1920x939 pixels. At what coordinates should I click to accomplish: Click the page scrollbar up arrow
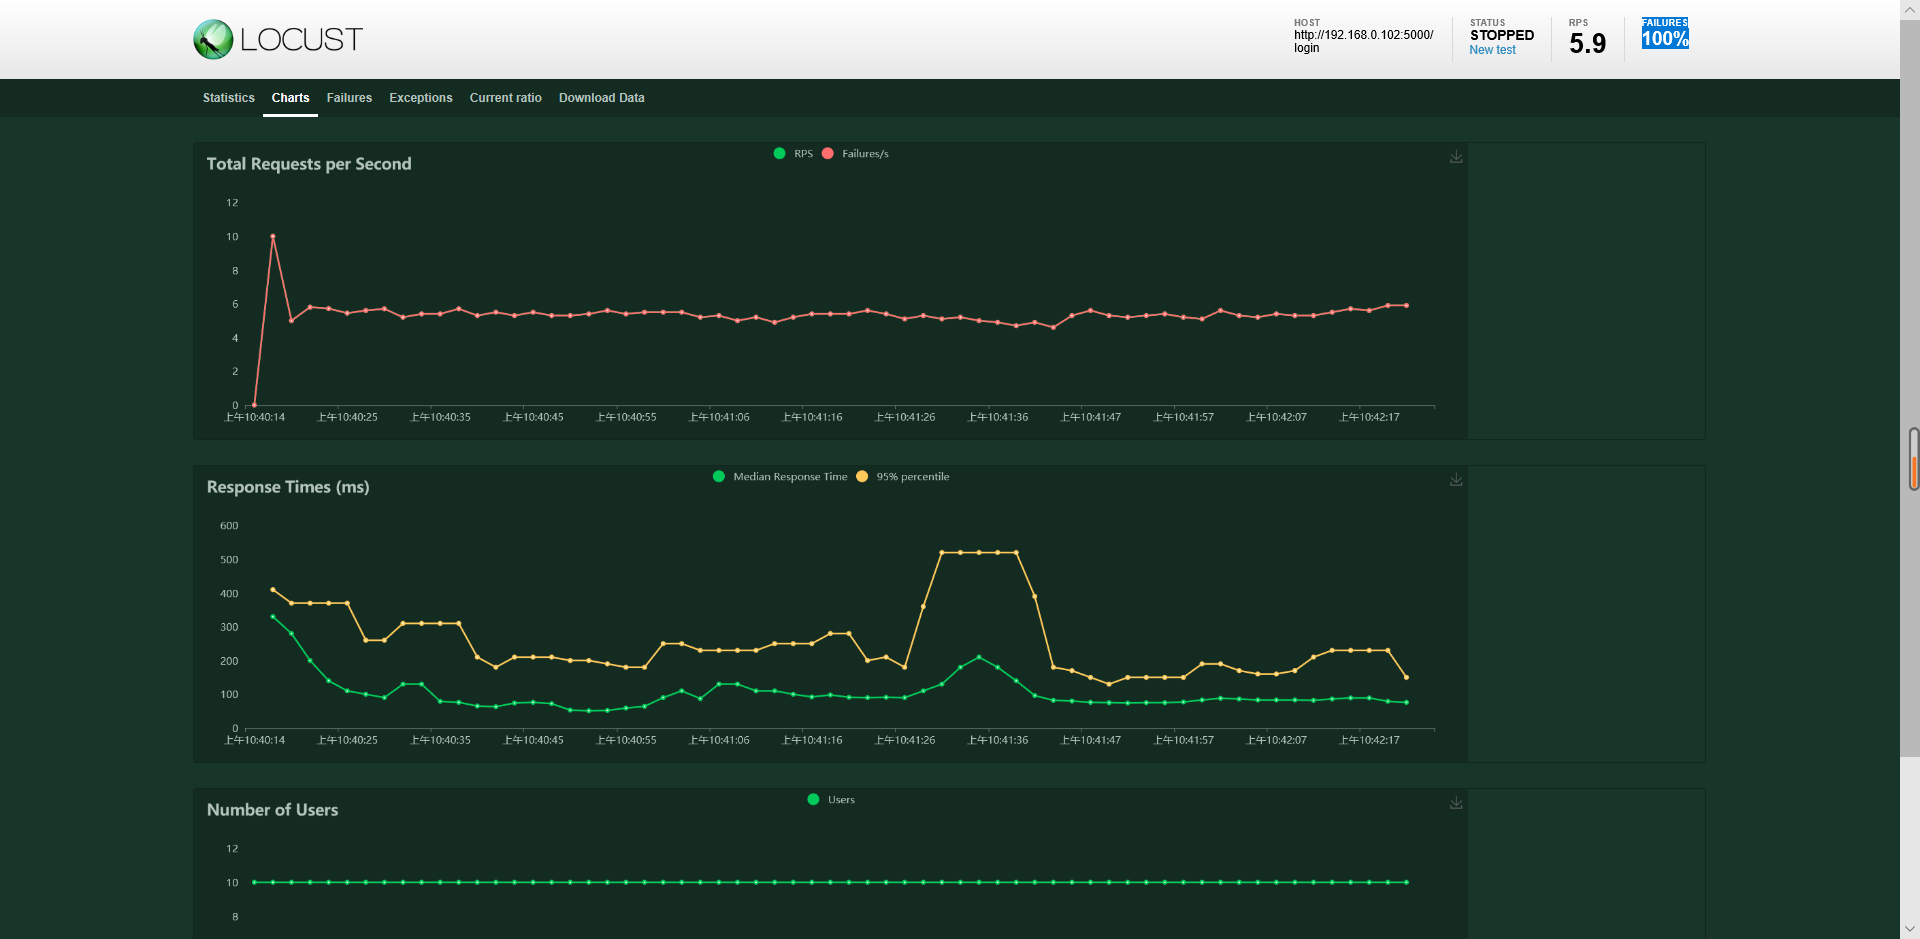(1910, 9)
